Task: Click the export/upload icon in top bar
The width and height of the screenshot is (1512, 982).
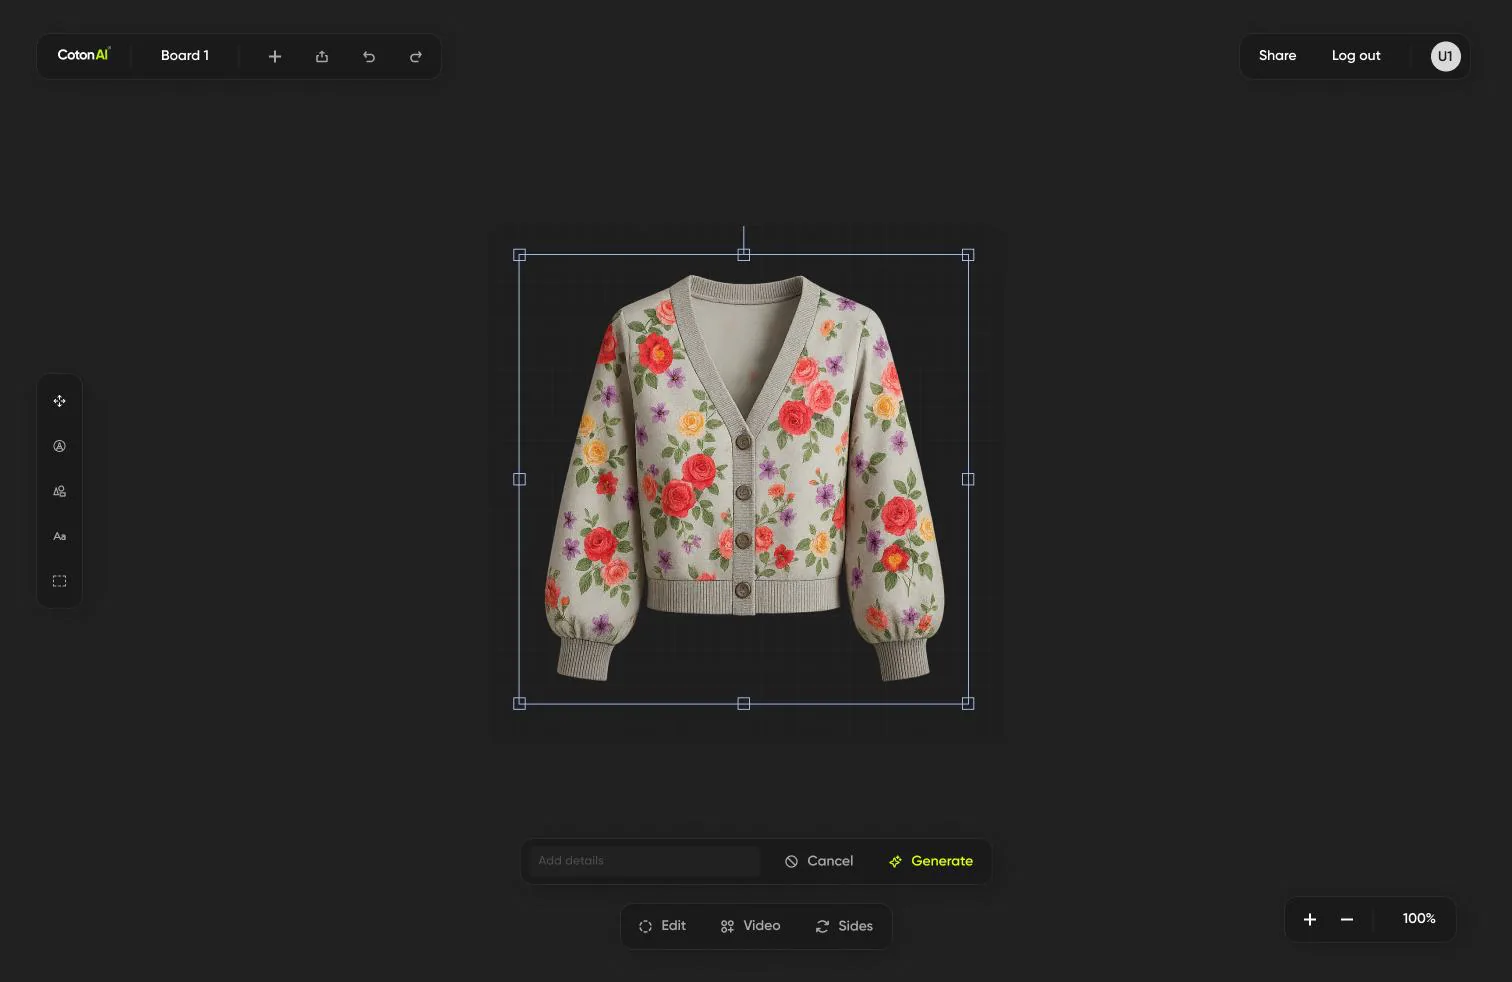Action: (x=322, y=57)
